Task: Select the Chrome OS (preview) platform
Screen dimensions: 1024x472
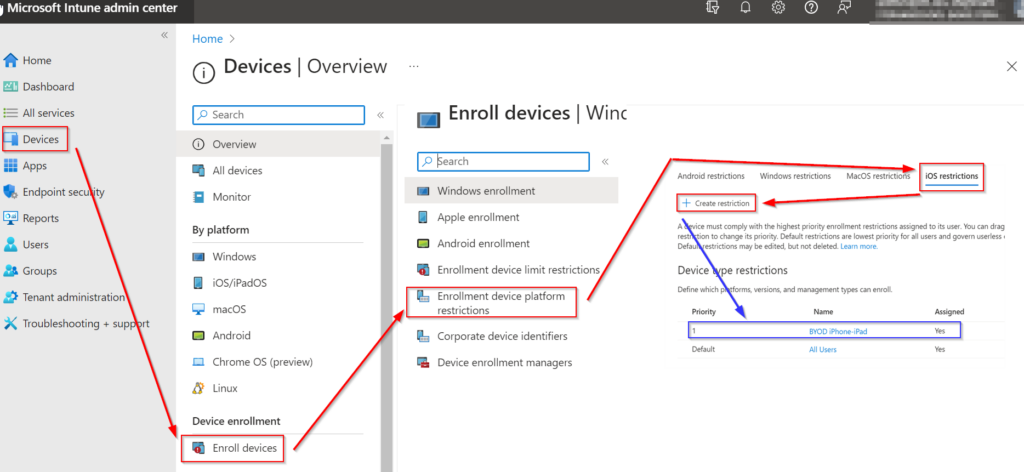Action: pyautogui.click(x=252, y=362)
